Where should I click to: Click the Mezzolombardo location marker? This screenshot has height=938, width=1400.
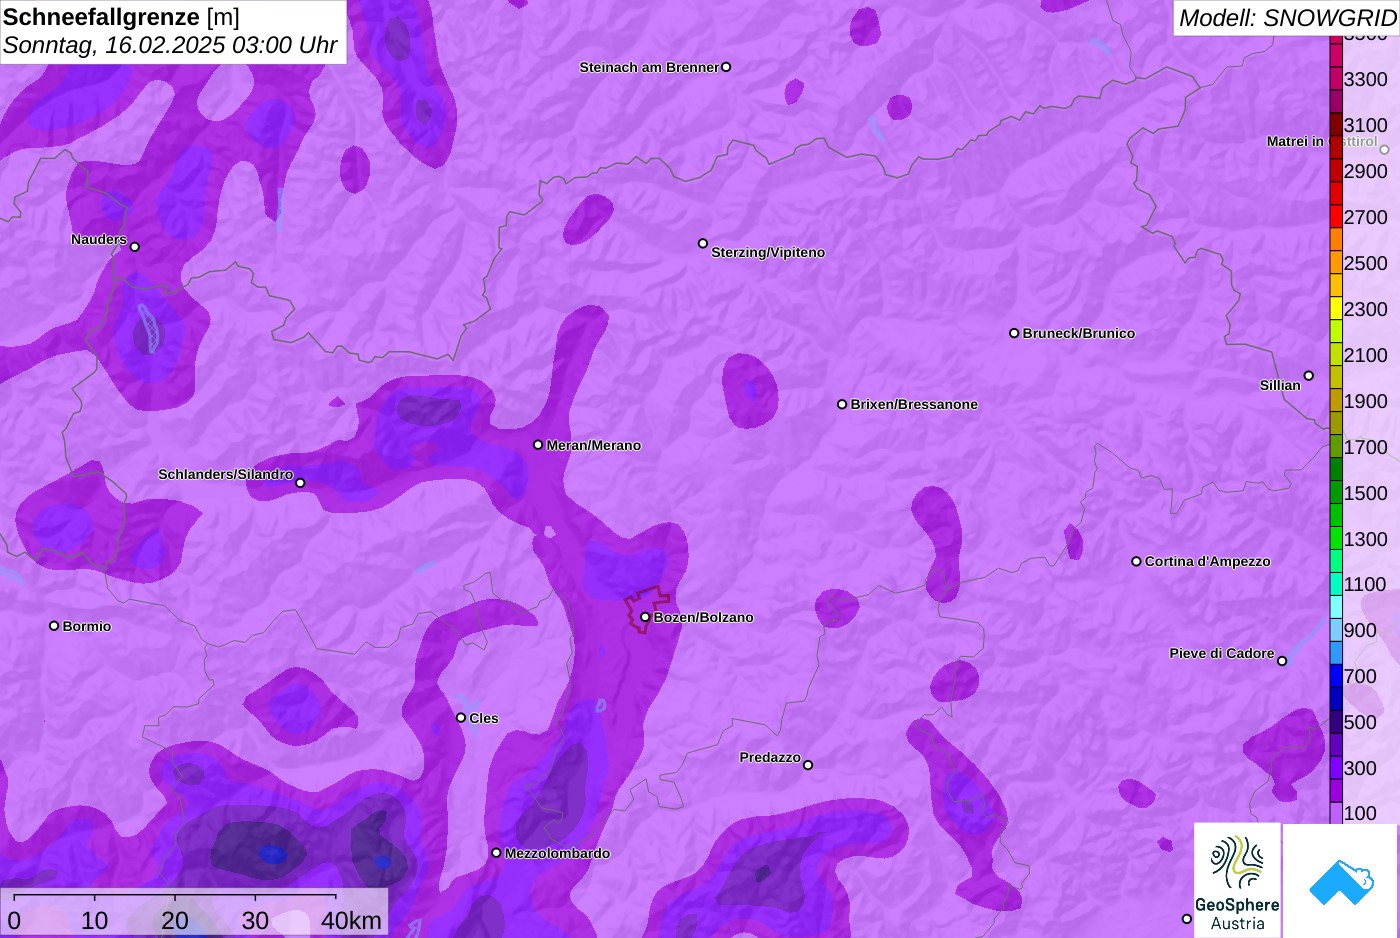tap(496, 853)
